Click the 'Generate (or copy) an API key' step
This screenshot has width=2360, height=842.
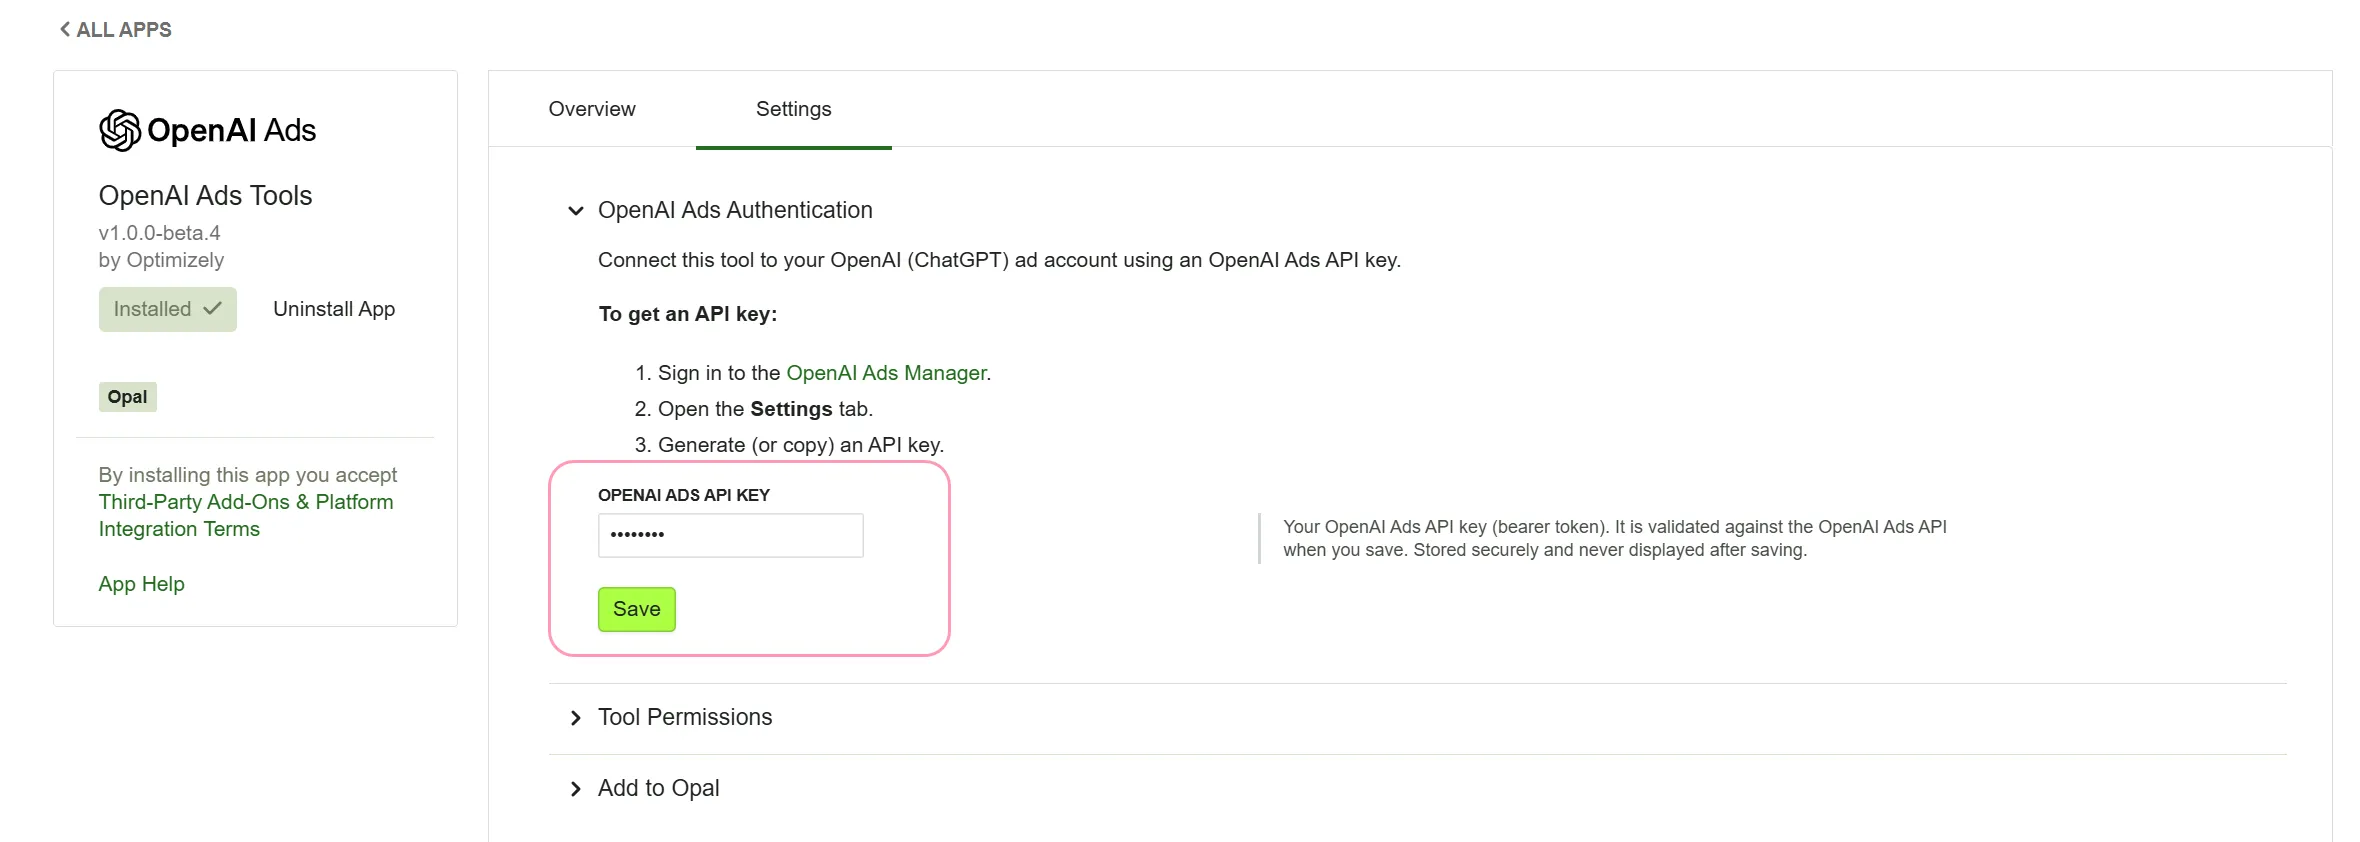[801, 445]
